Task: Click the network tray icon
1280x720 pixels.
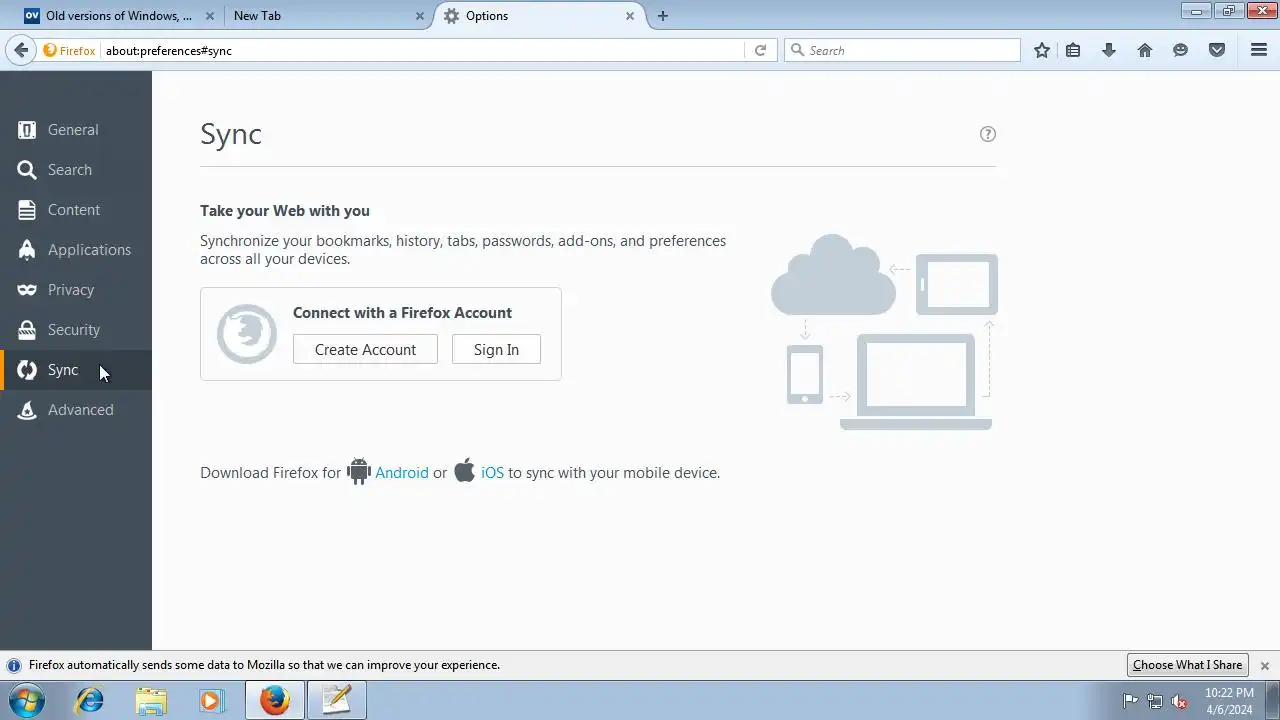Action: pyautogui.click(x=1155, y=701)
